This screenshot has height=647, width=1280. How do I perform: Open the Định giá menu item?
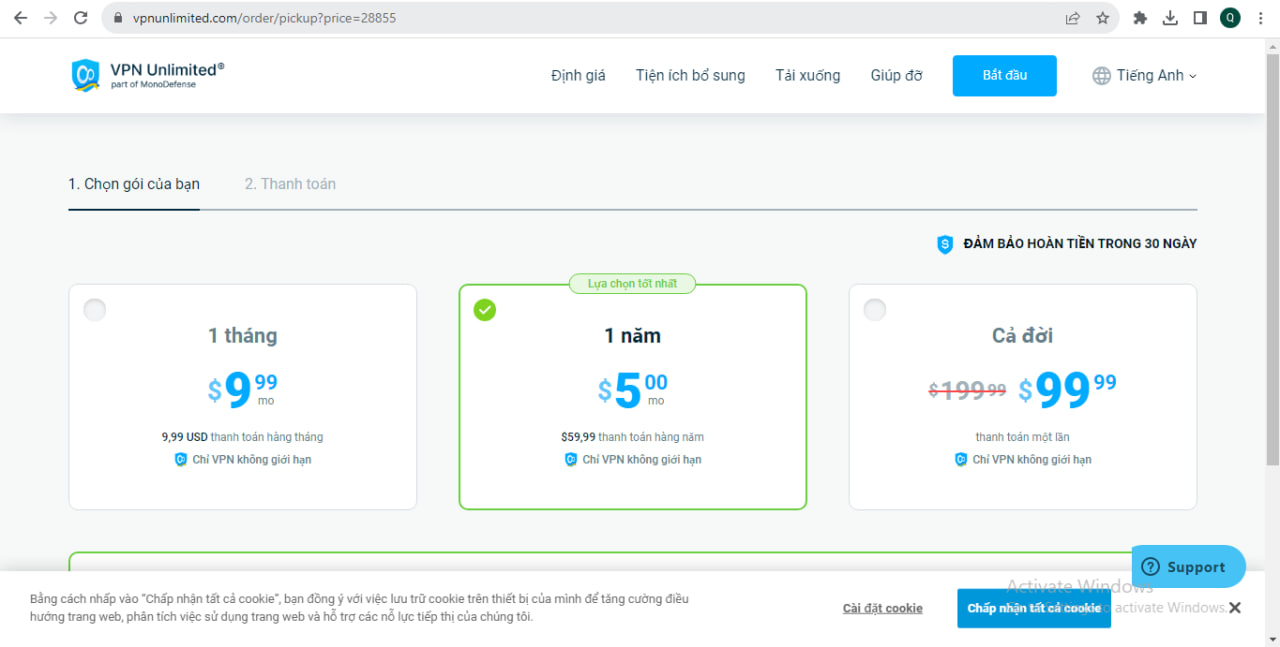[578, 76]
